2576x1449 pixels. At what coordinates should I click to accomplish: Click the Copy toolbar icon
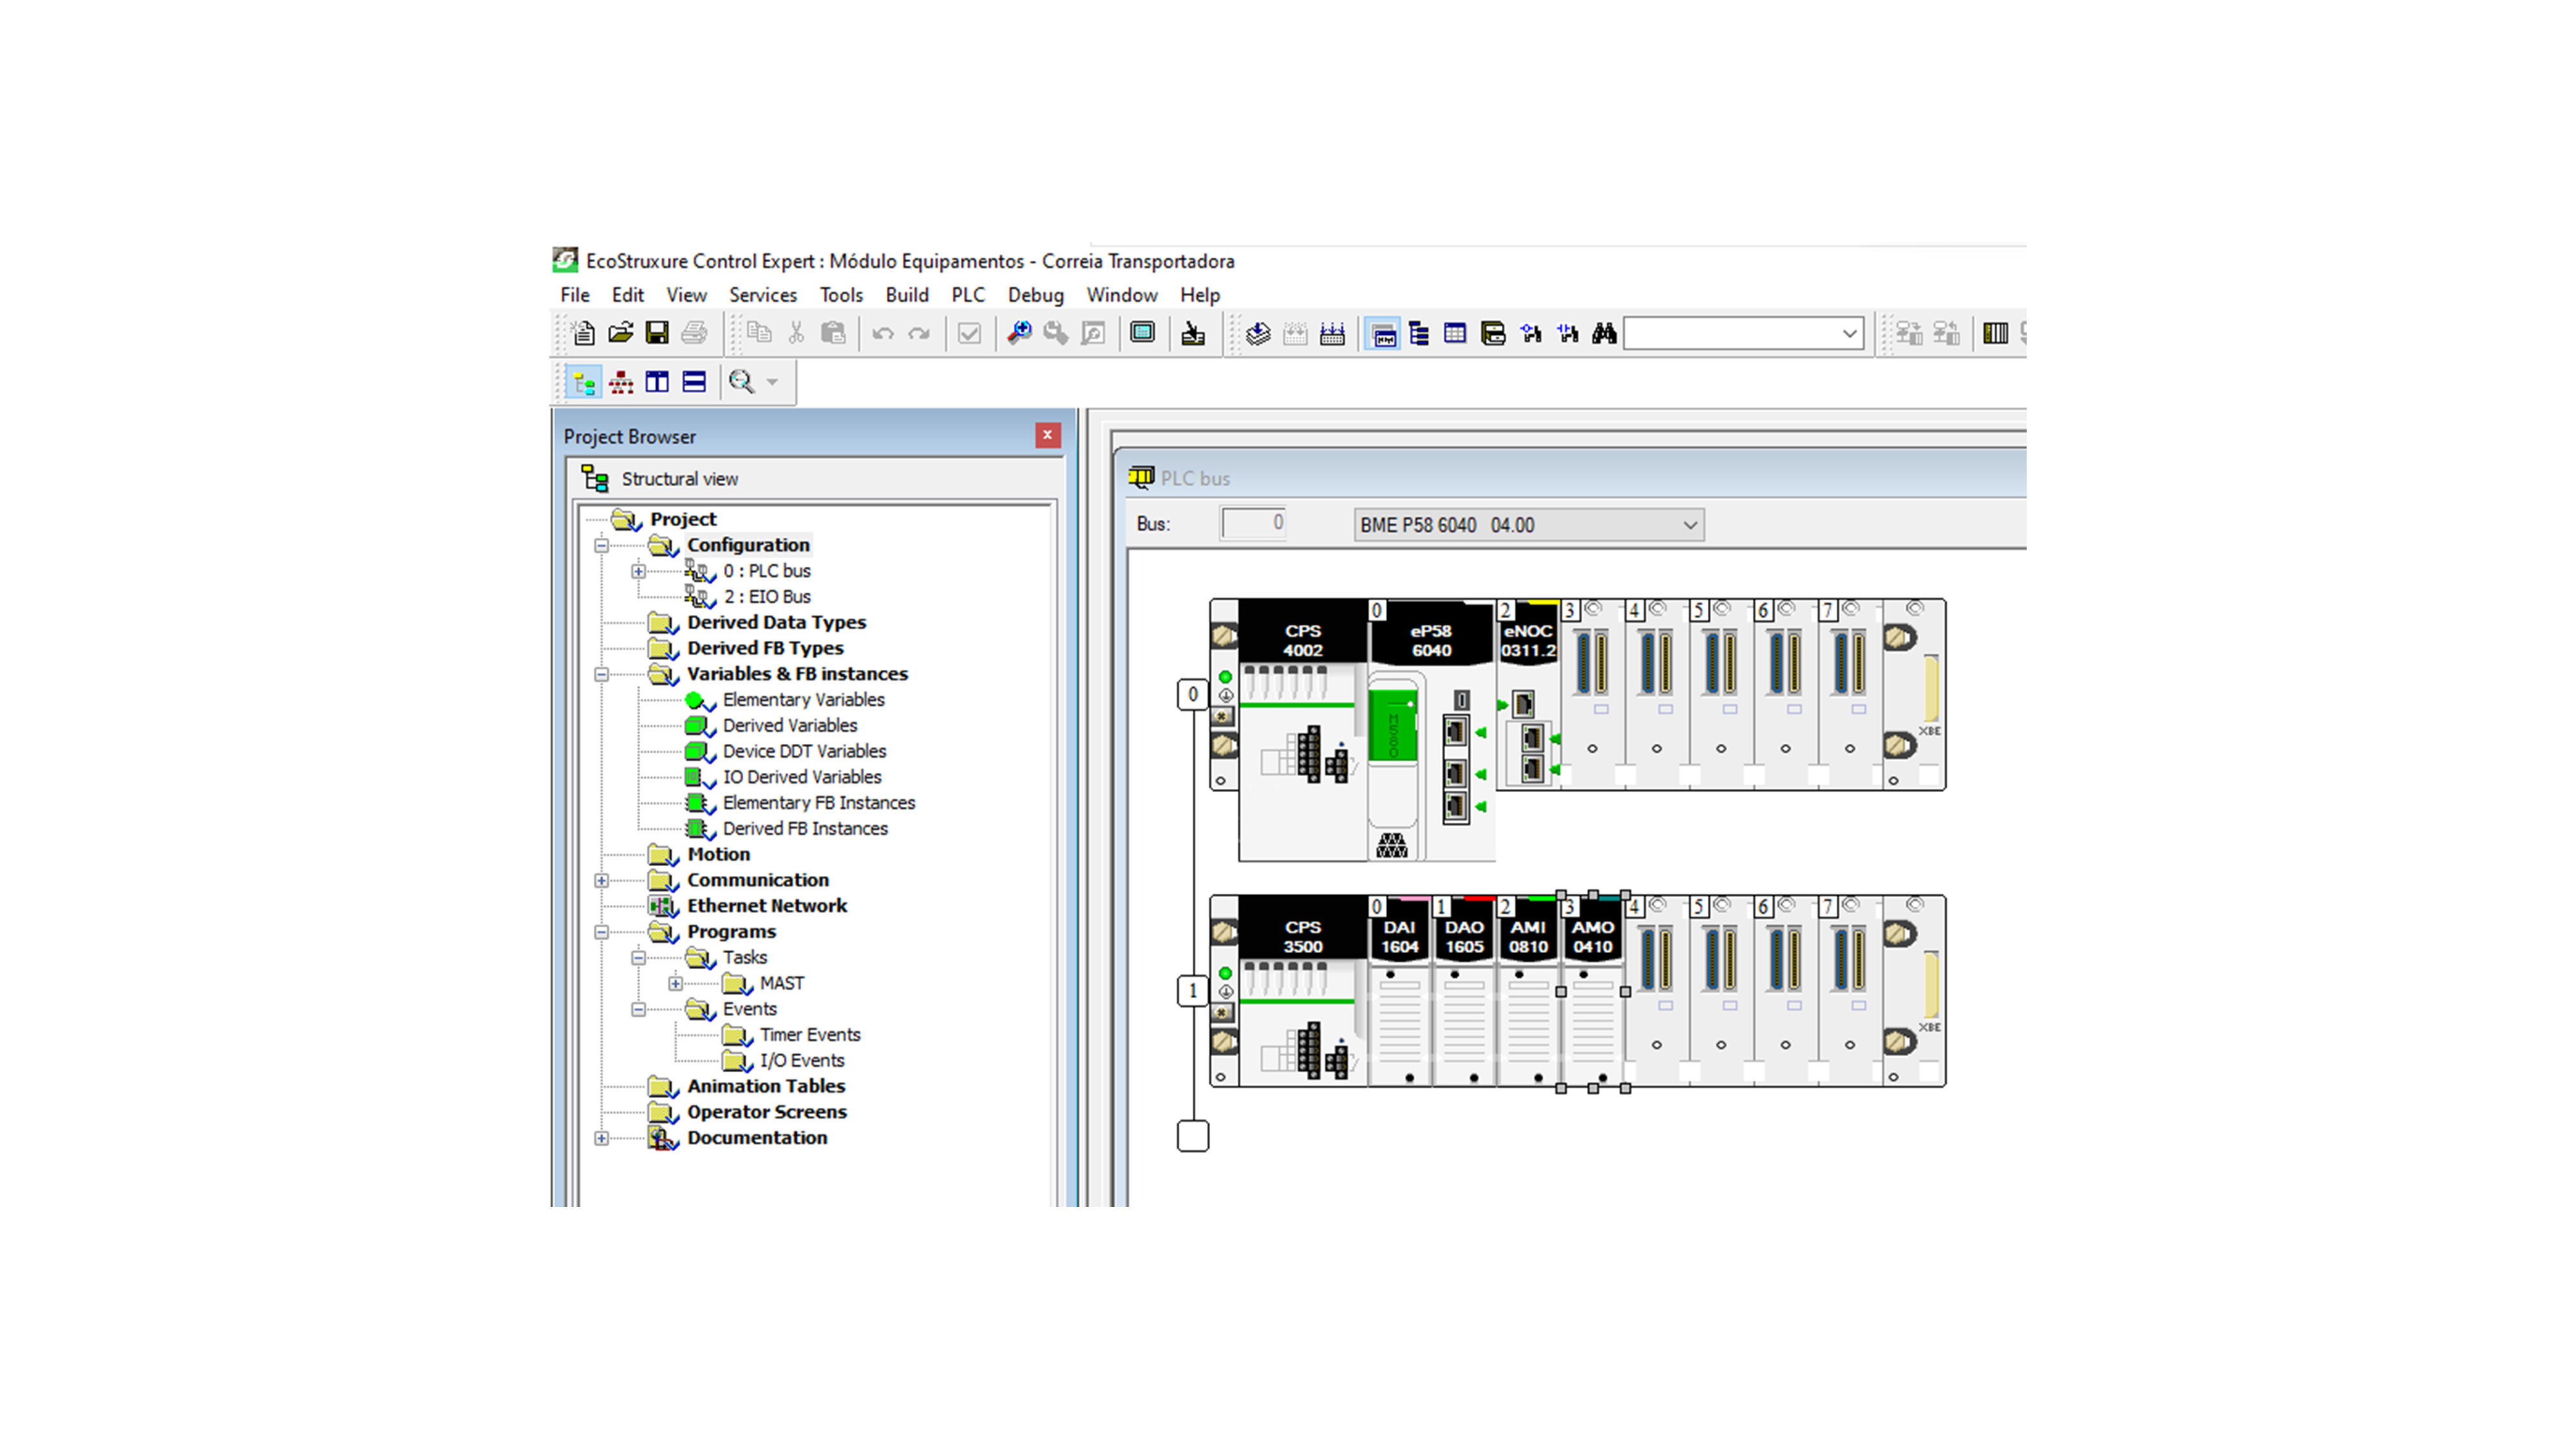click(x=760, y=333)
